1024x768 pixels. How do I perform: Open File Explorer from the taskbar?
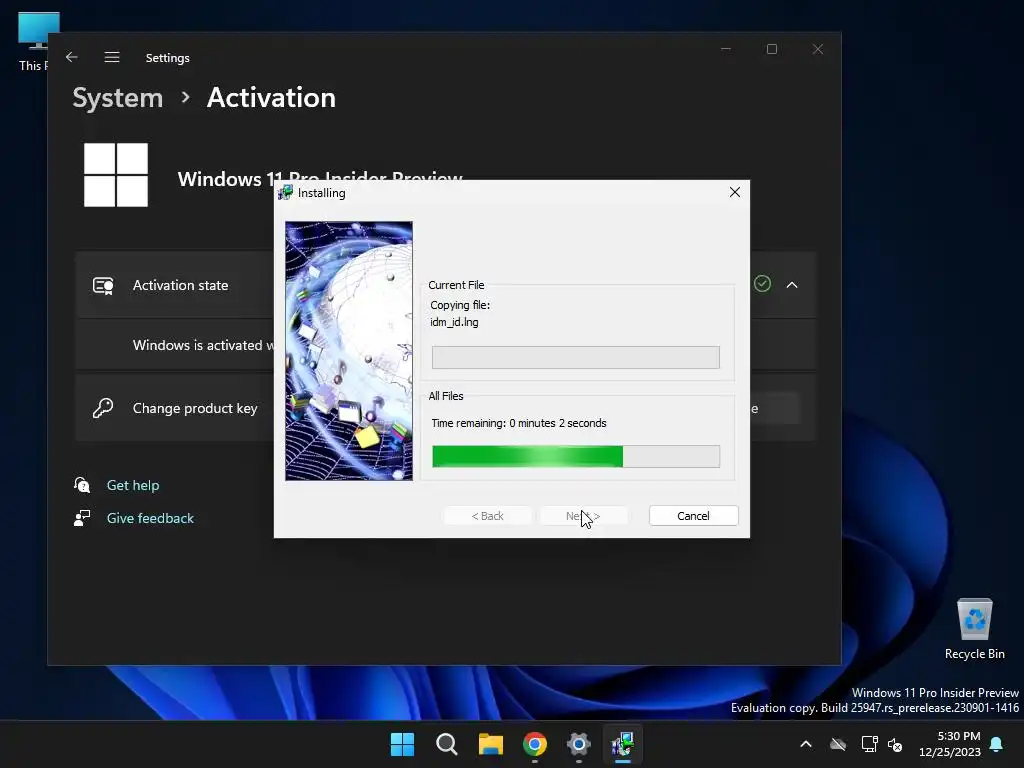pos(490,744)
